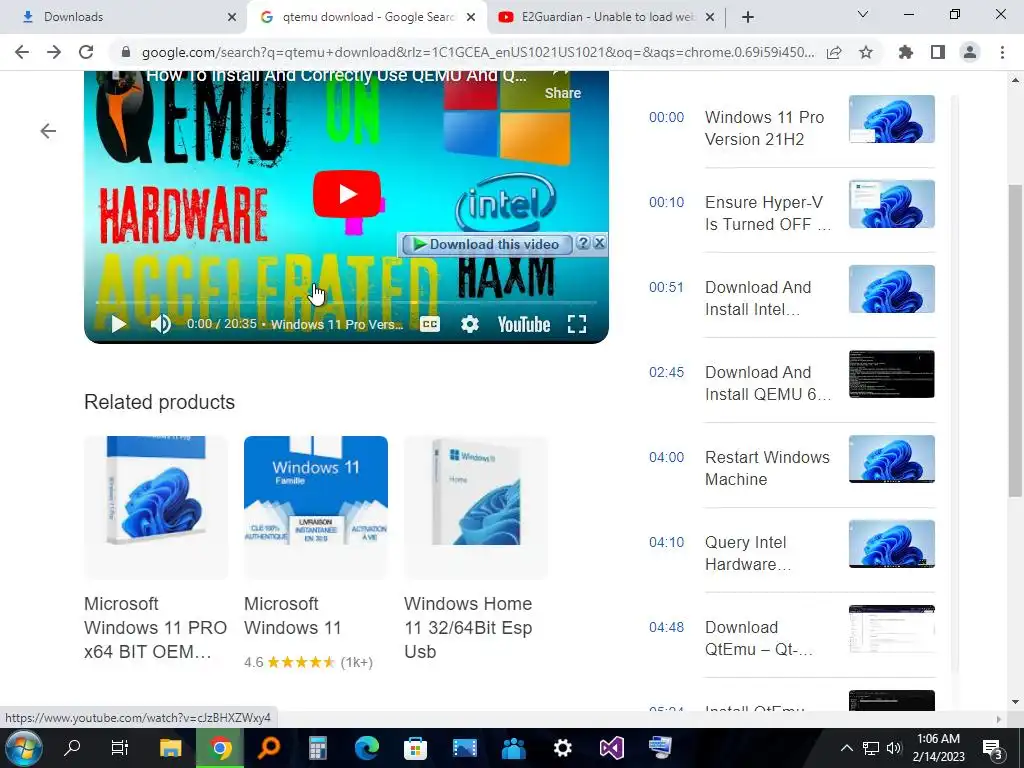Open File Explorer from taskbar
The height and width of the screenshot is (768, 1024).
click(170, 748)
